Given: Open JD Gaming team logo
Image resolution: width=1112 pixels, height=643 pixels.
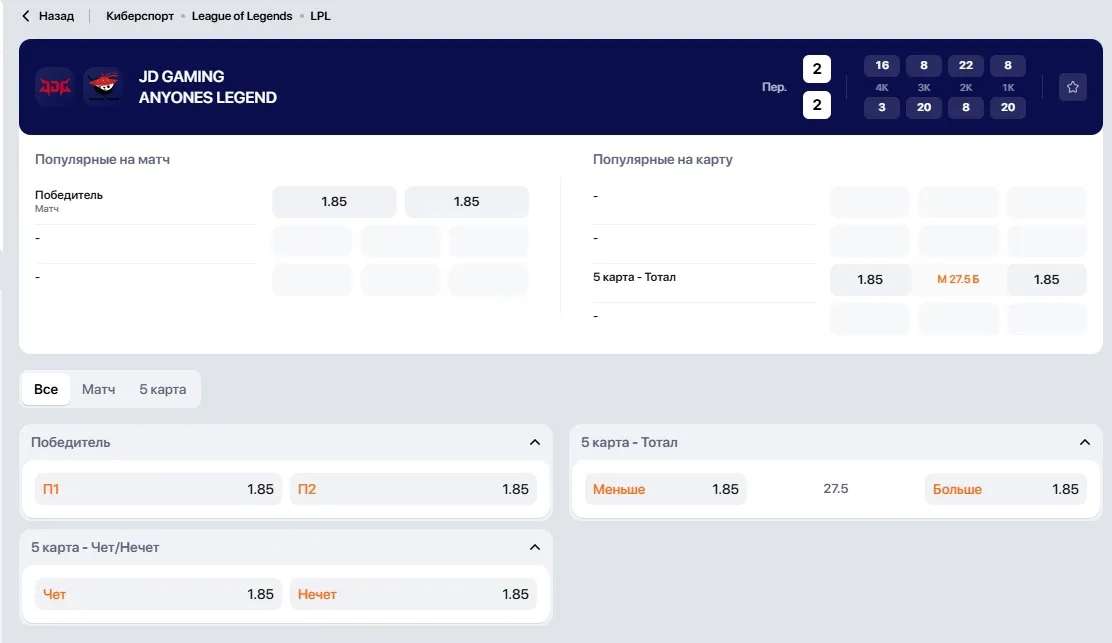Looking at the screenshot, I should 55,86.
